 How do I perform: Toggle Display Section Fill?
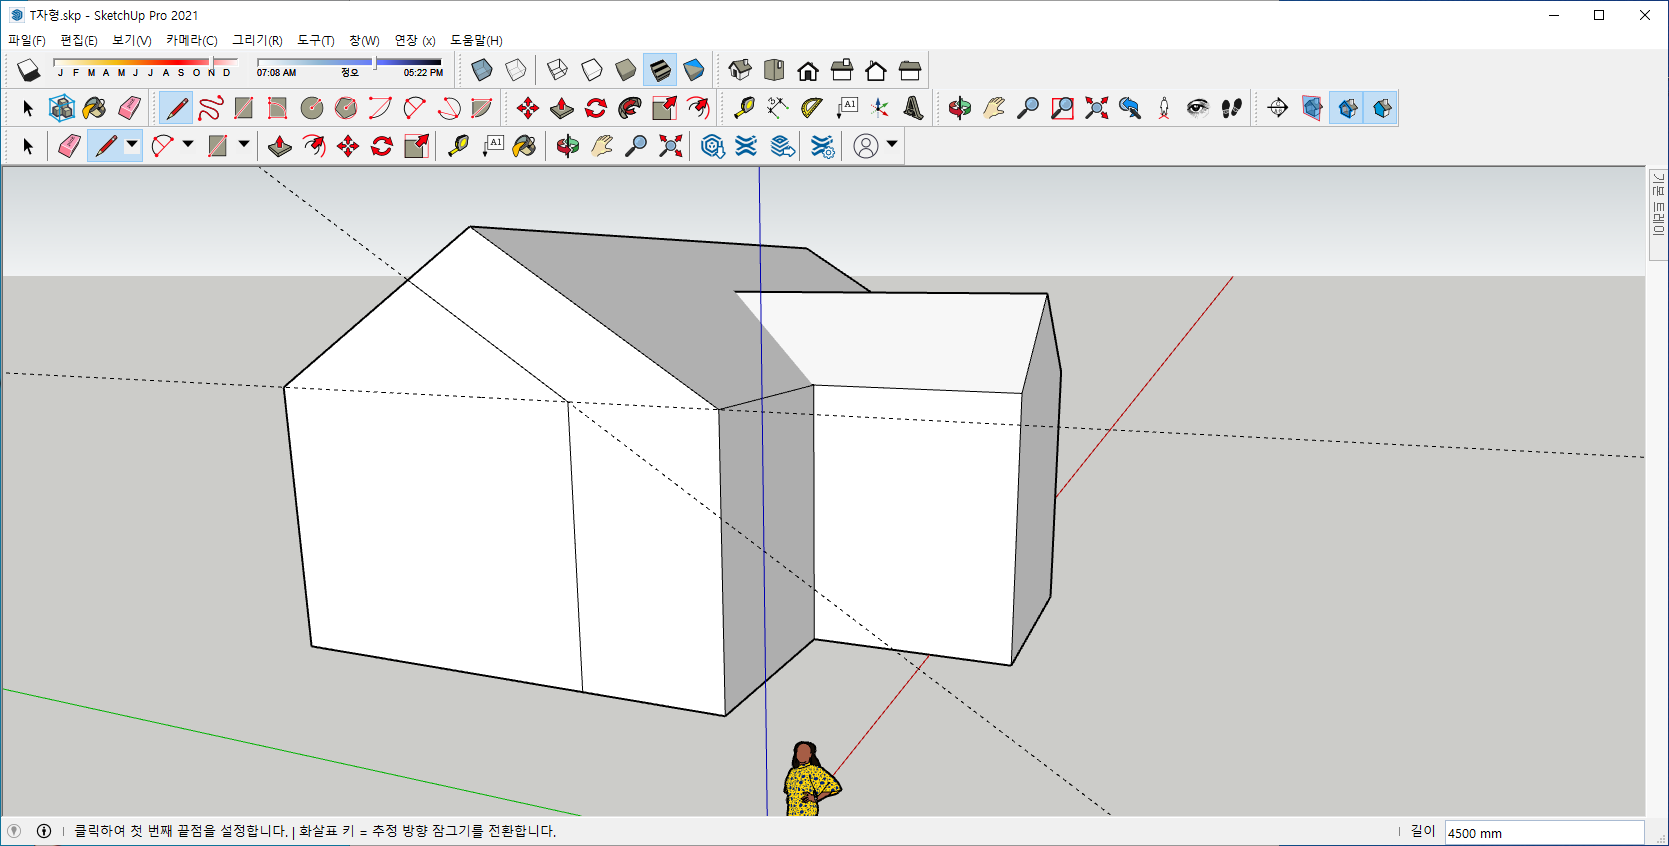[x=1381, y=108]
